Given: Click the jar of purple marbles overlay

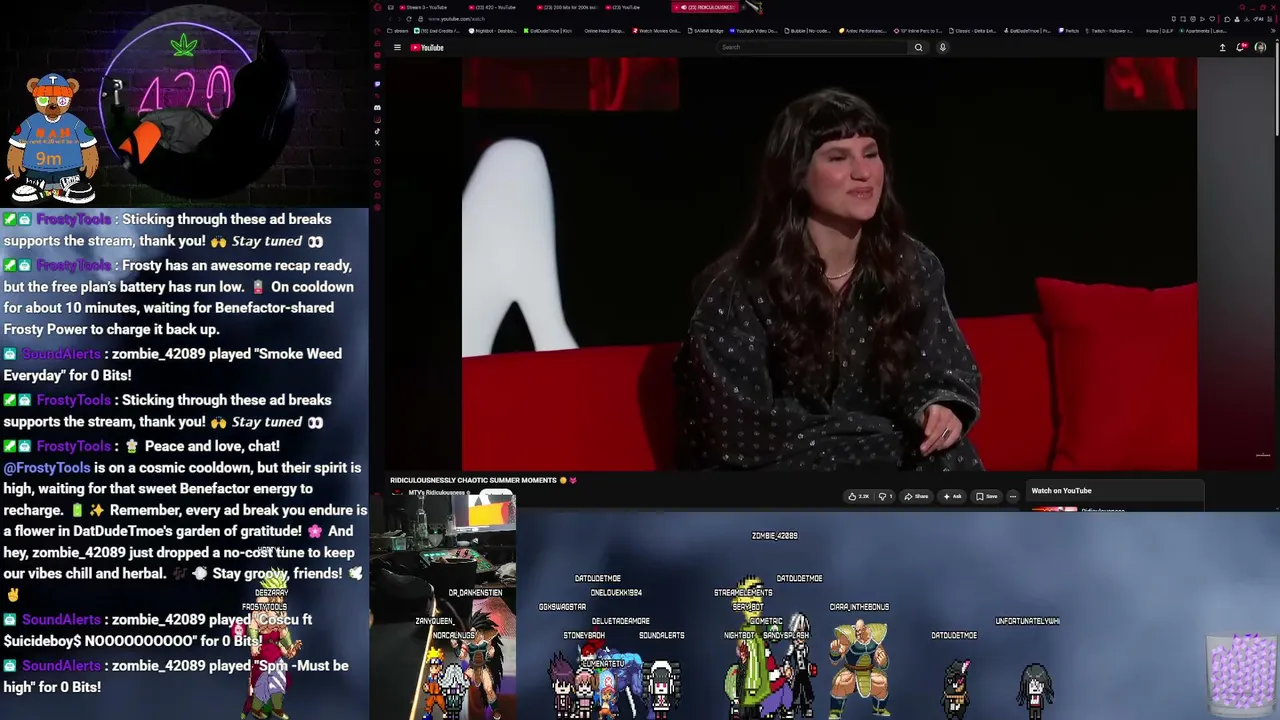Looking at the screenshot, I should pyautogui.click(x=1240, y=673).
